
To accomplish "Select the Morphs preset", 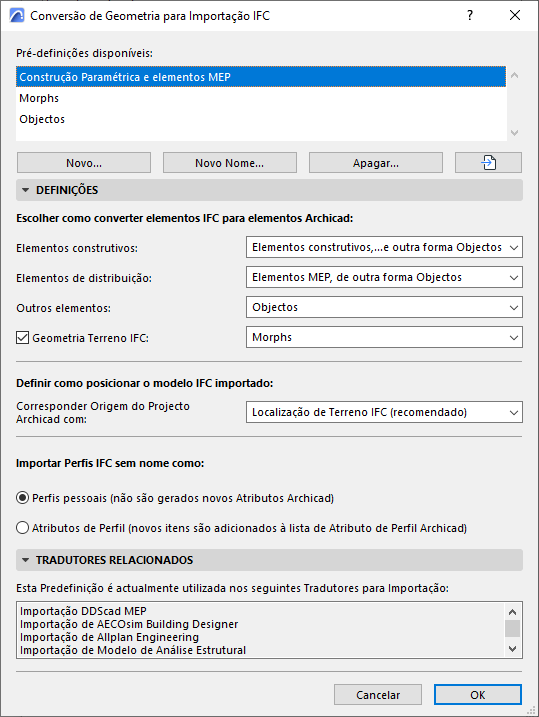I will point(261,98).
